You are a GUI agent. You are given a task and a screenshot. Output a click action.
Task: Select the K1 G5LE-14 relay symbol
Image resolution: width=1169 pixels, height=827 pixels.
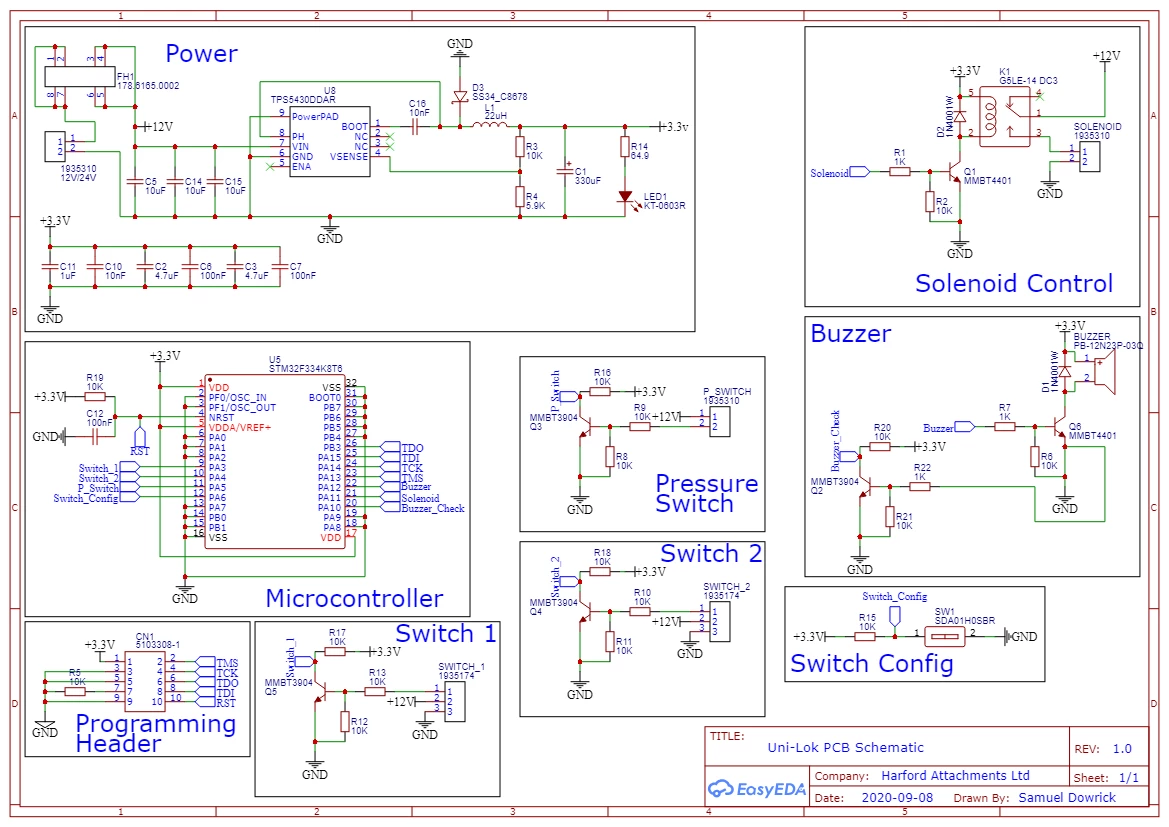point(1003,116)
